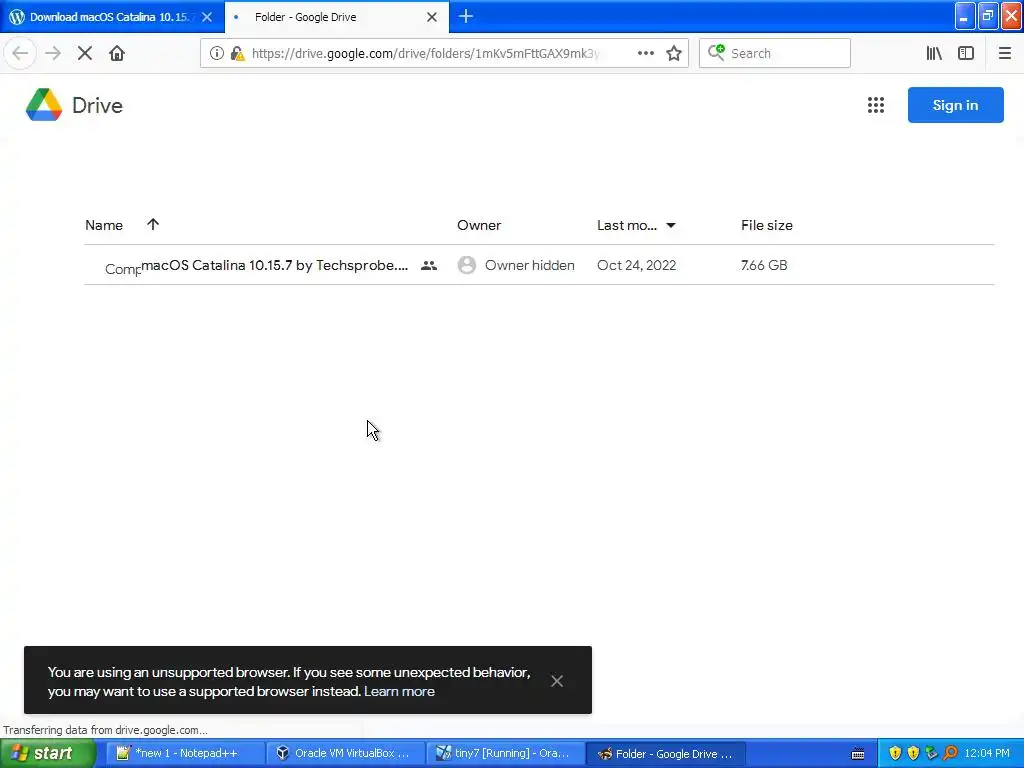Sort files by Name column
Screen dimensions: 1024x768
pos(104,225)
